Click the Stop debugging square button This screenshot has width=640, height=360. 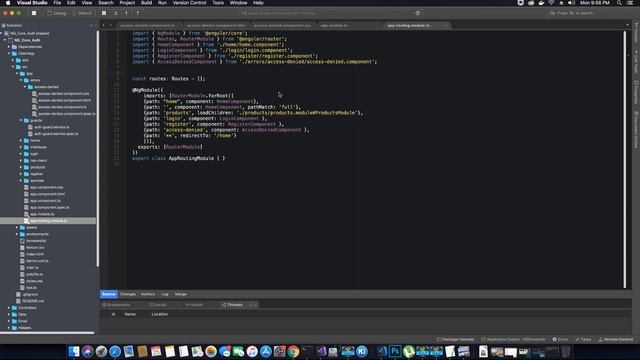34,13
